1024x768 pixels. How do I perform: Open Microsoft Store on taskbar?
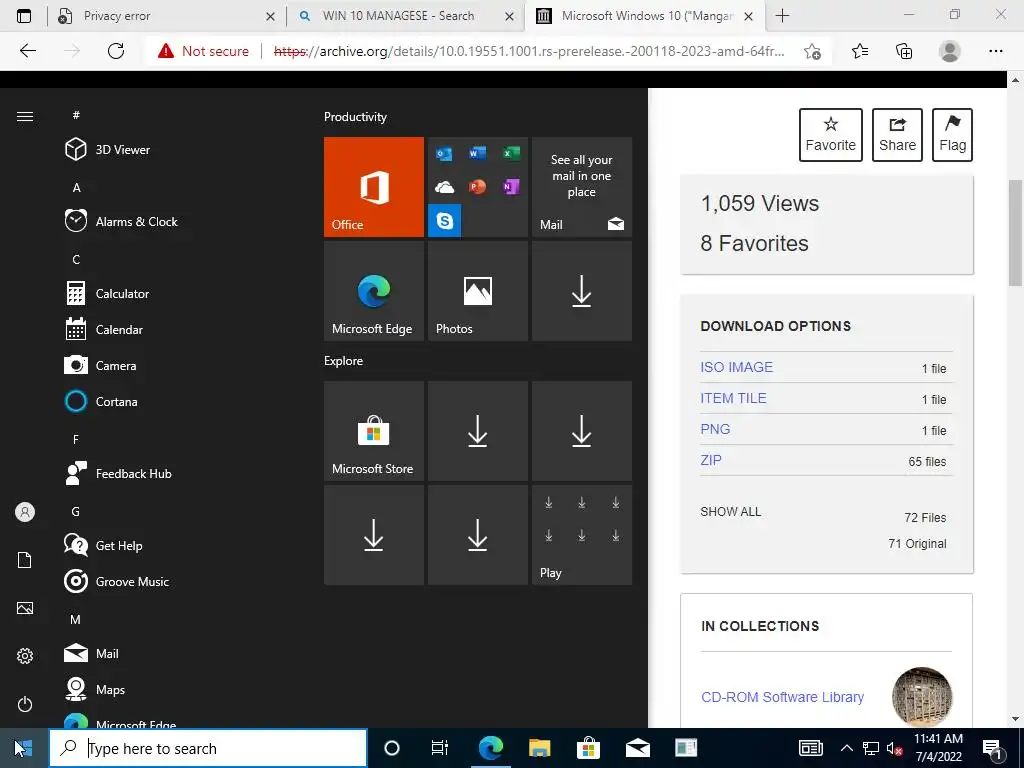pyautogui.click(x=588, y=748)
